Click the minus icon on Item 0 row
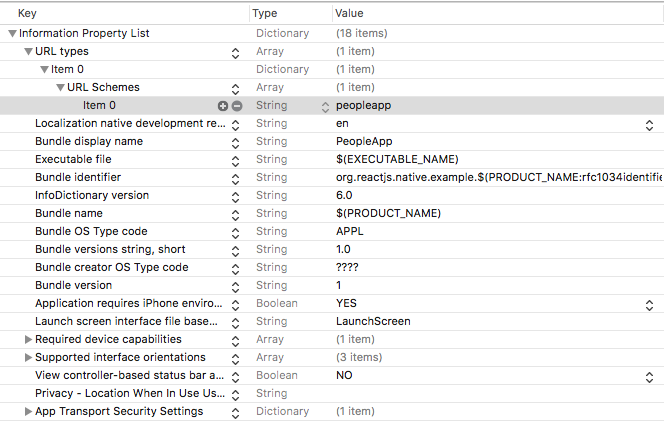This screenshot has width=664, height=425. (x=237, y=106)
